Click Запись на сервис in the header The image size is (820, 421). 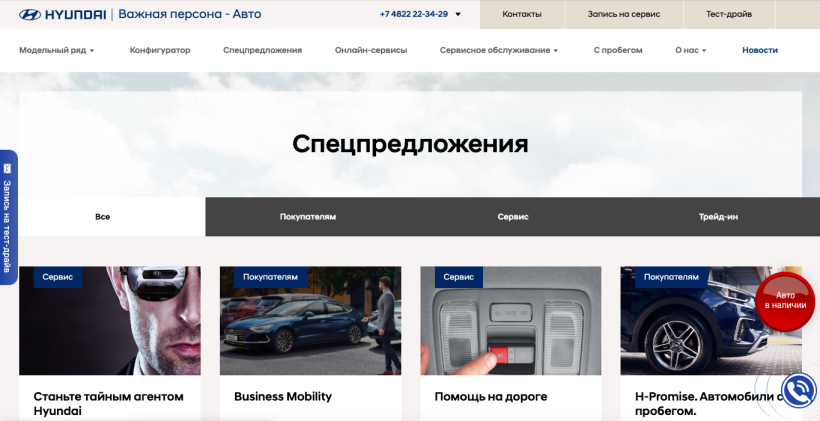[x=624, y=14]
